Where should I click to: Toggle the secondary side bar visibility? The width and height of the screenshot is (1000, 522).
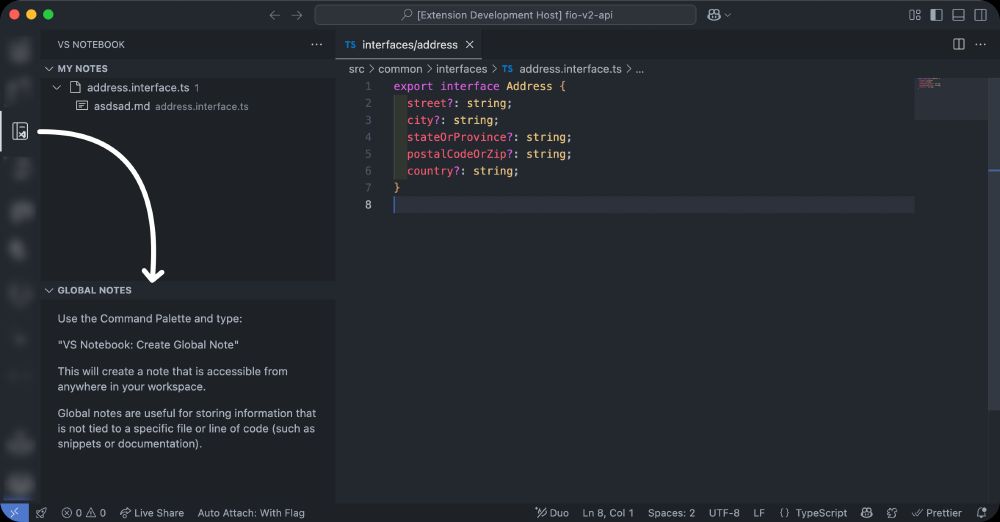click(x=980, y=15)
